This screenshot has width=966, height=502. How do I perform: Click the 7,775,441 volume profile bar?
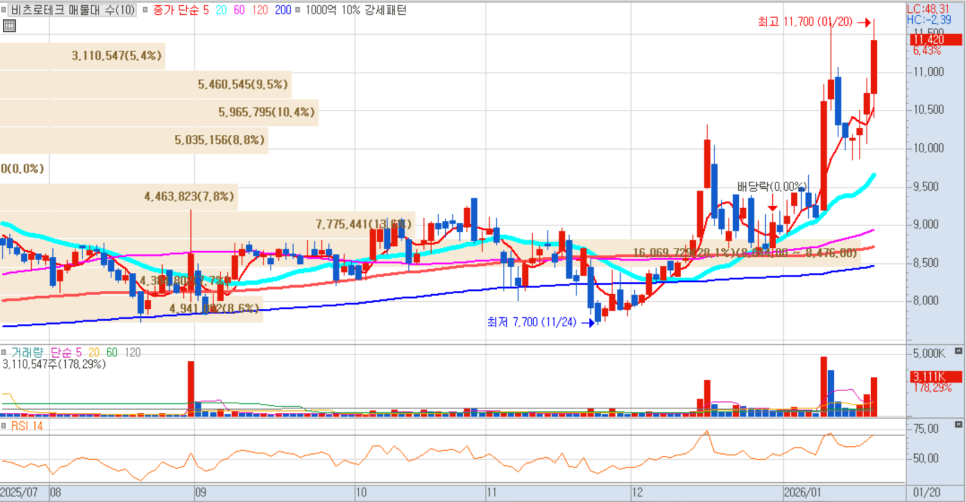[x=207, y=224]
